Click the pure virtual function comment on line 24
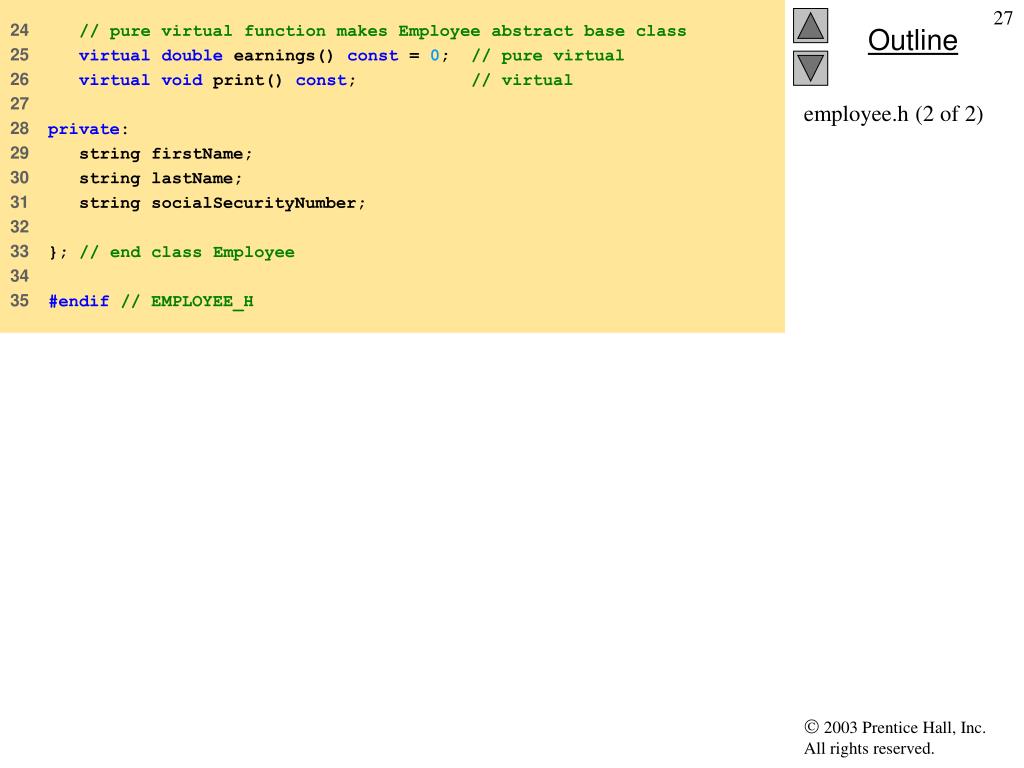 [x=383, y=31]
